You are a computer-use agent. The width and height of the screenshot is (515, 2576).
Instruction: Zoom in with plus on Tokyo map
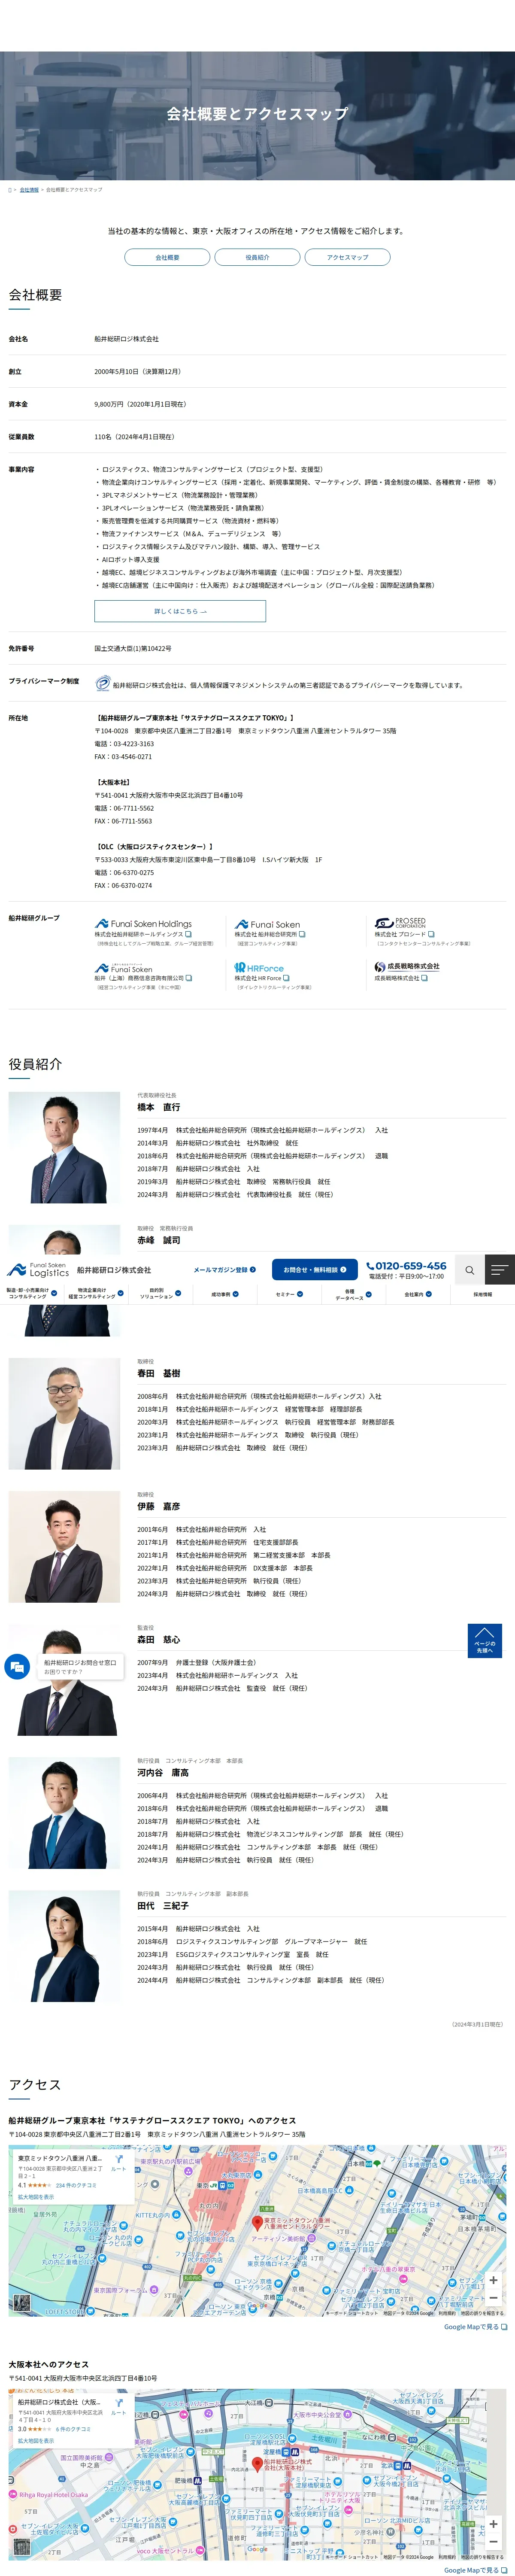[493, 2280]
